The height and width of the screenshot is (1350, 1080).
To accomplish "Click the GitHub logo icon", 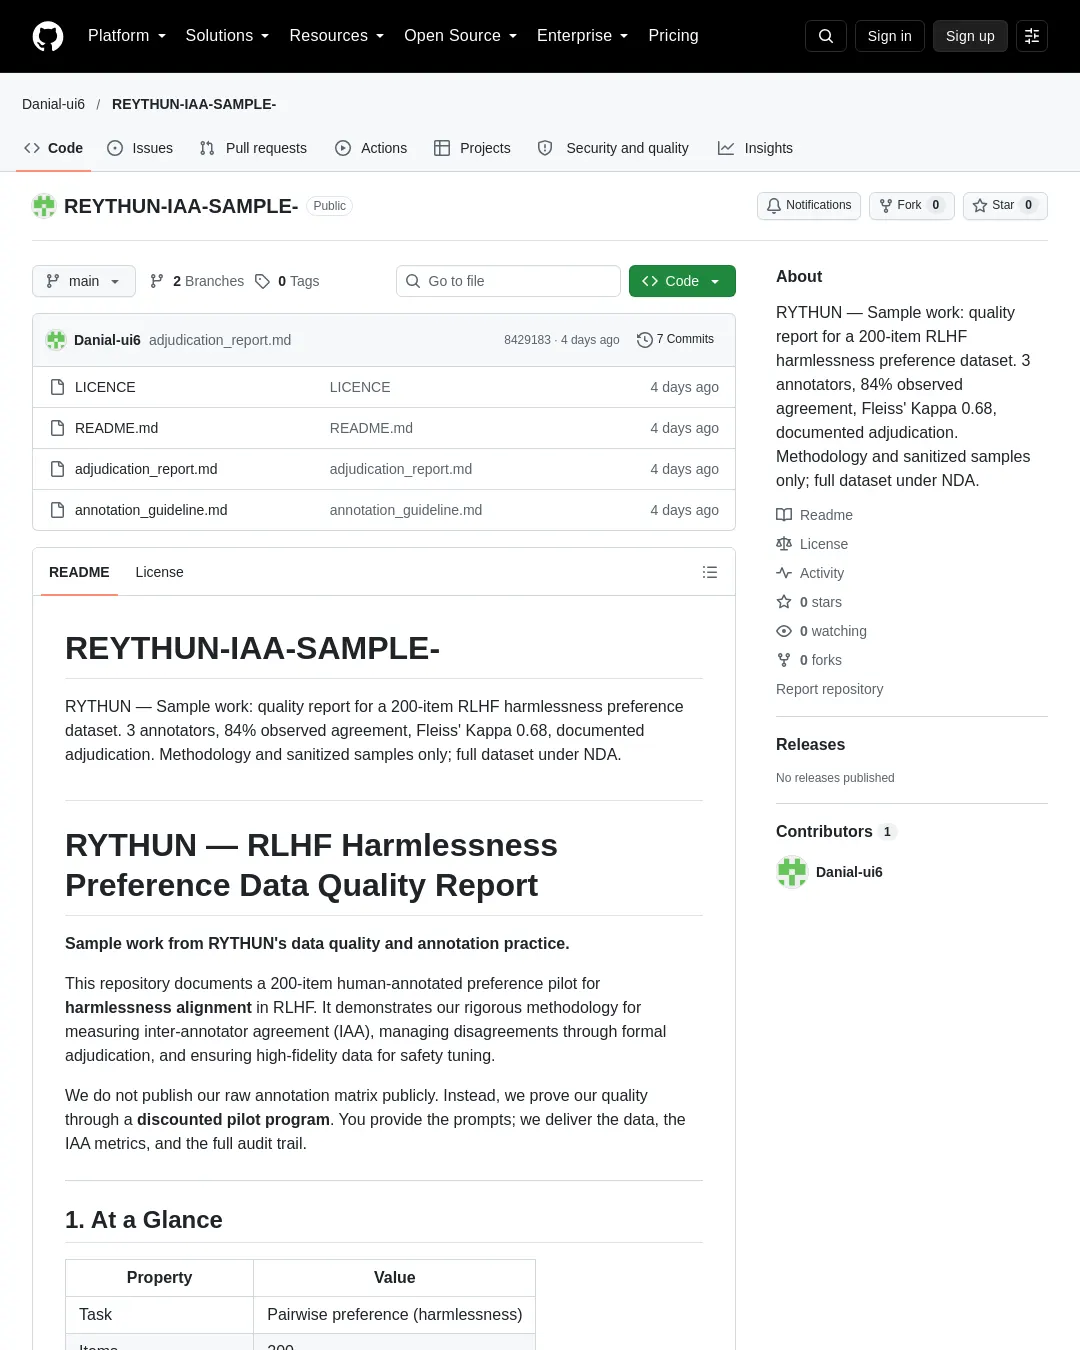I will (48, 36).
